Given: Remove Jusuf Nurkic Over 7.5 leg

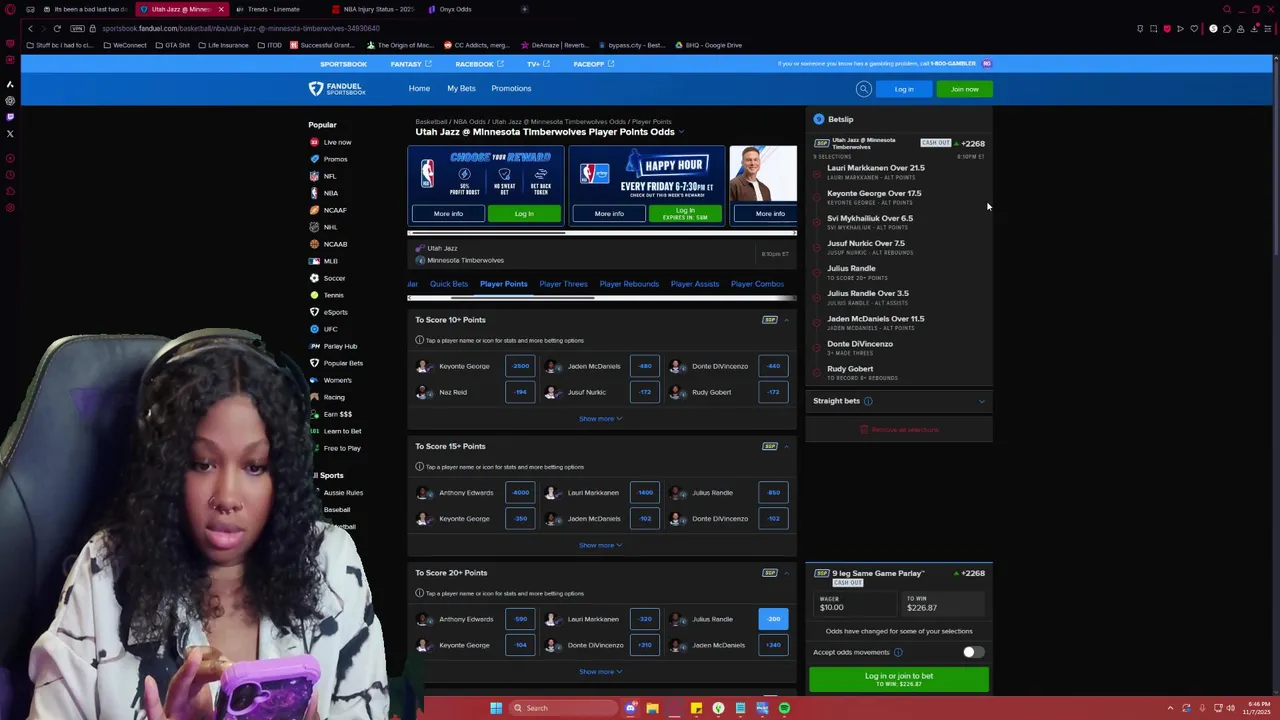Looking at the screenshot, I should (x=817, y=247).
